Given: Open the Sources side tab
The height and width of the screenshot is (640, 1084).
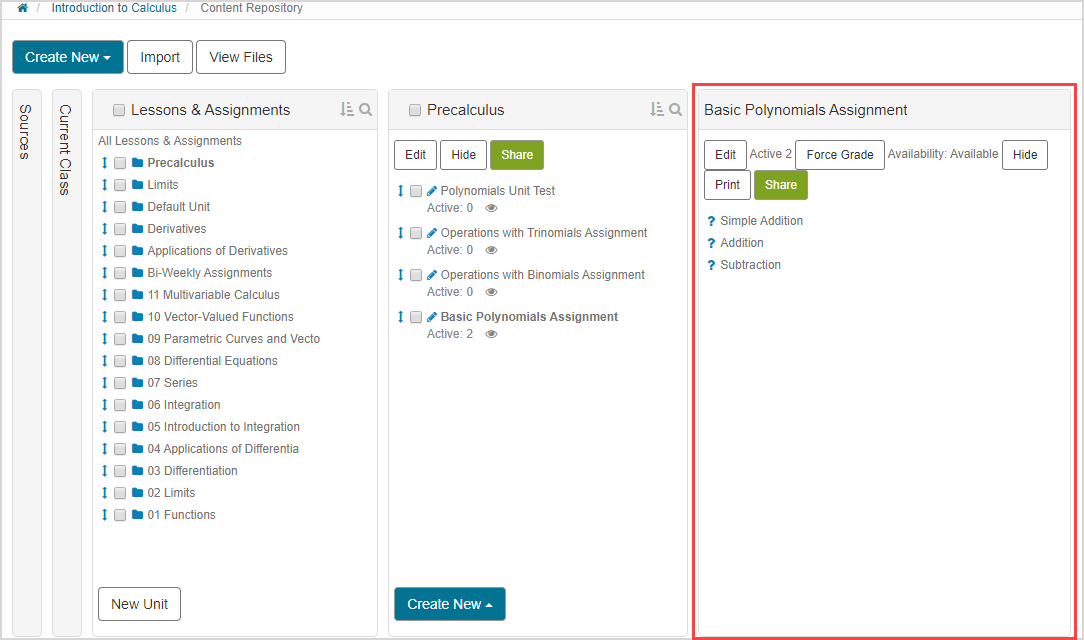Looking at the screenshot, I should tap(26, 131).
